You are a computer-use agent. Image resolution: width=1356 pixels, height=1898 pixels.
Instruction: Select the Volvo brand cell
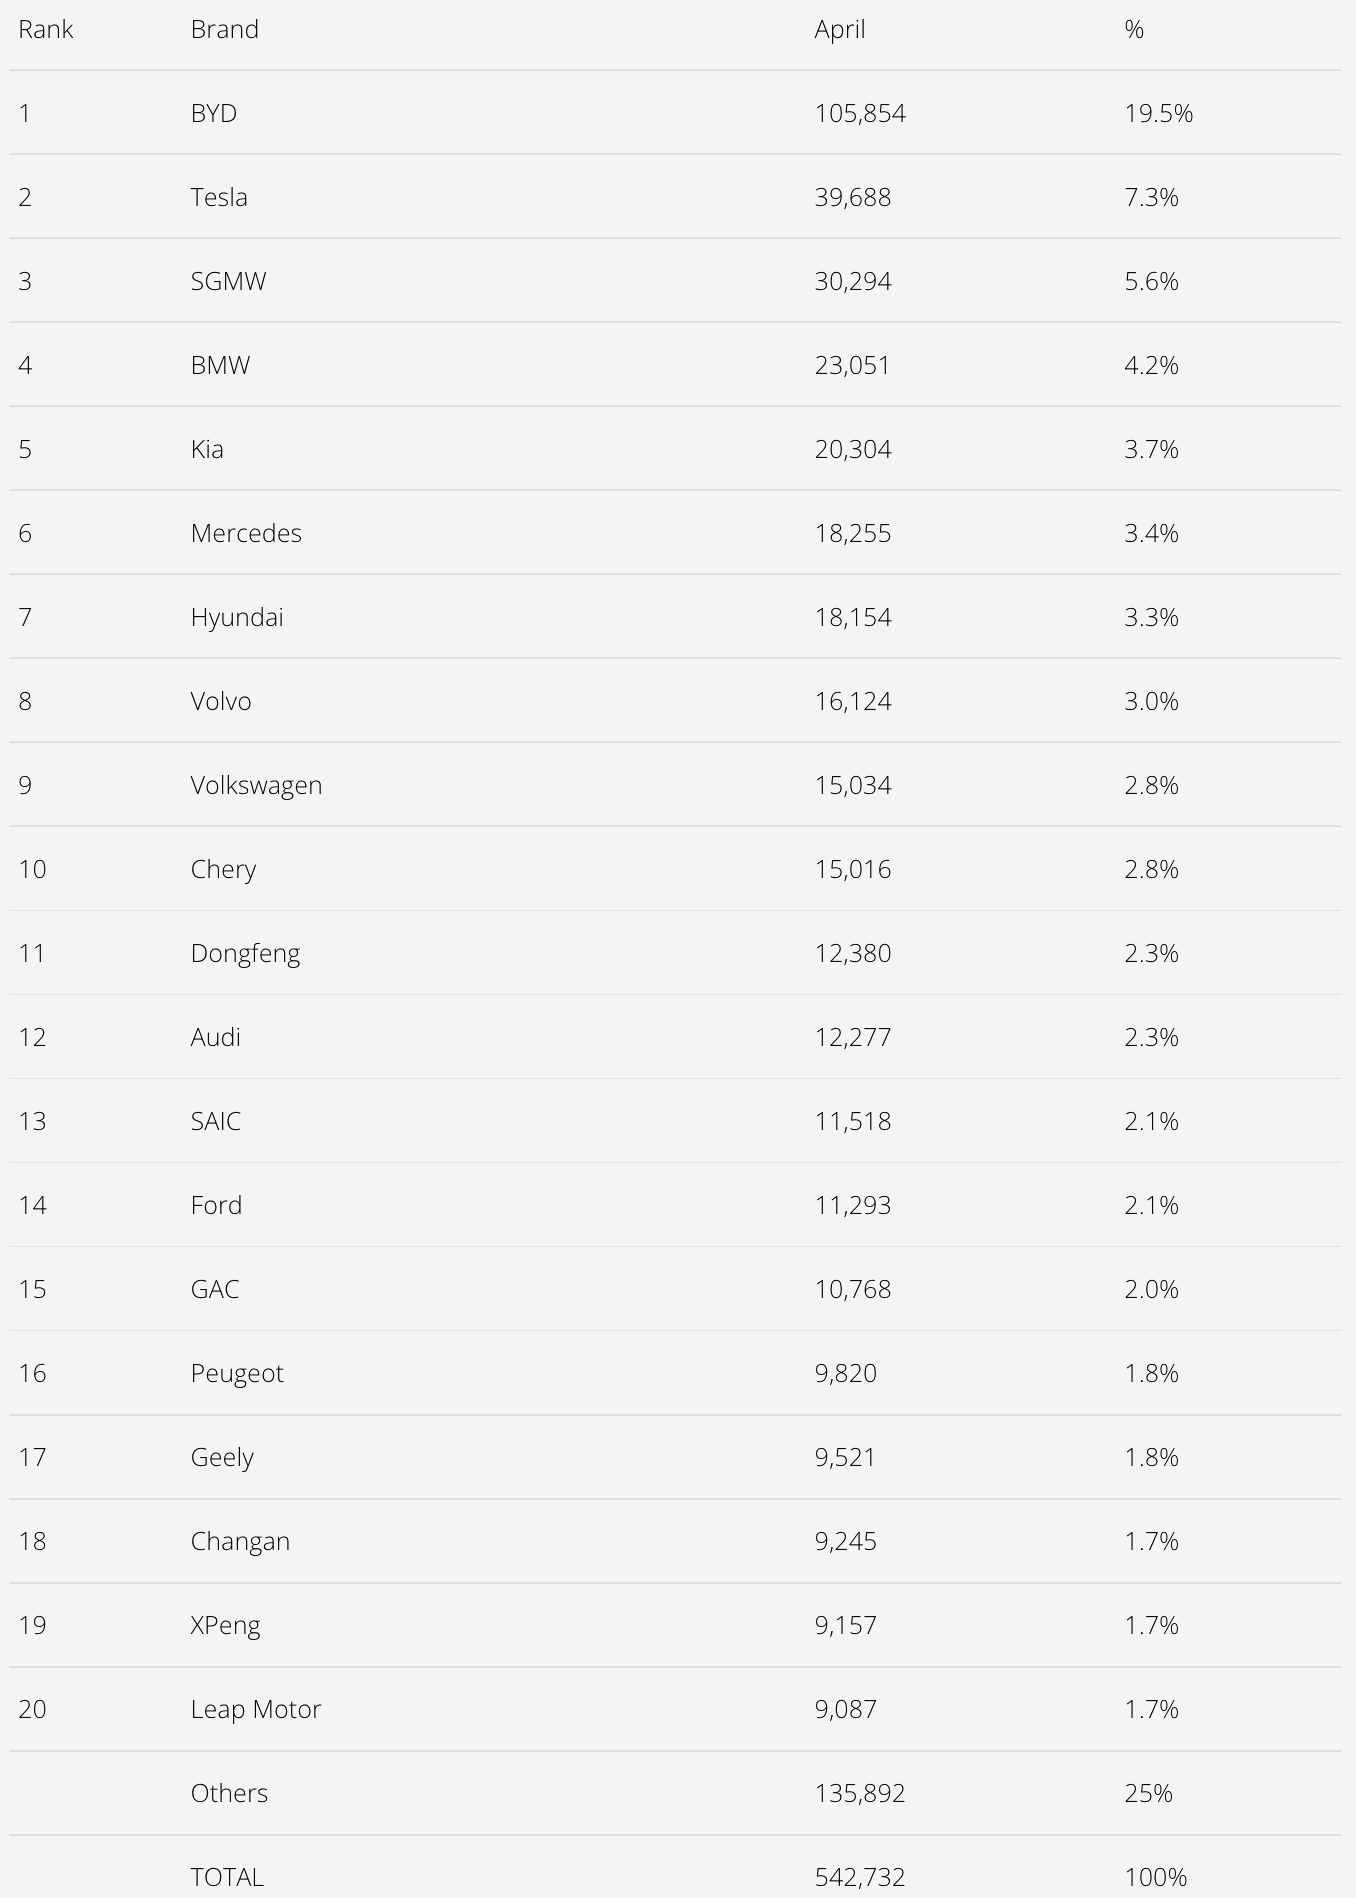tap(221, 701)
